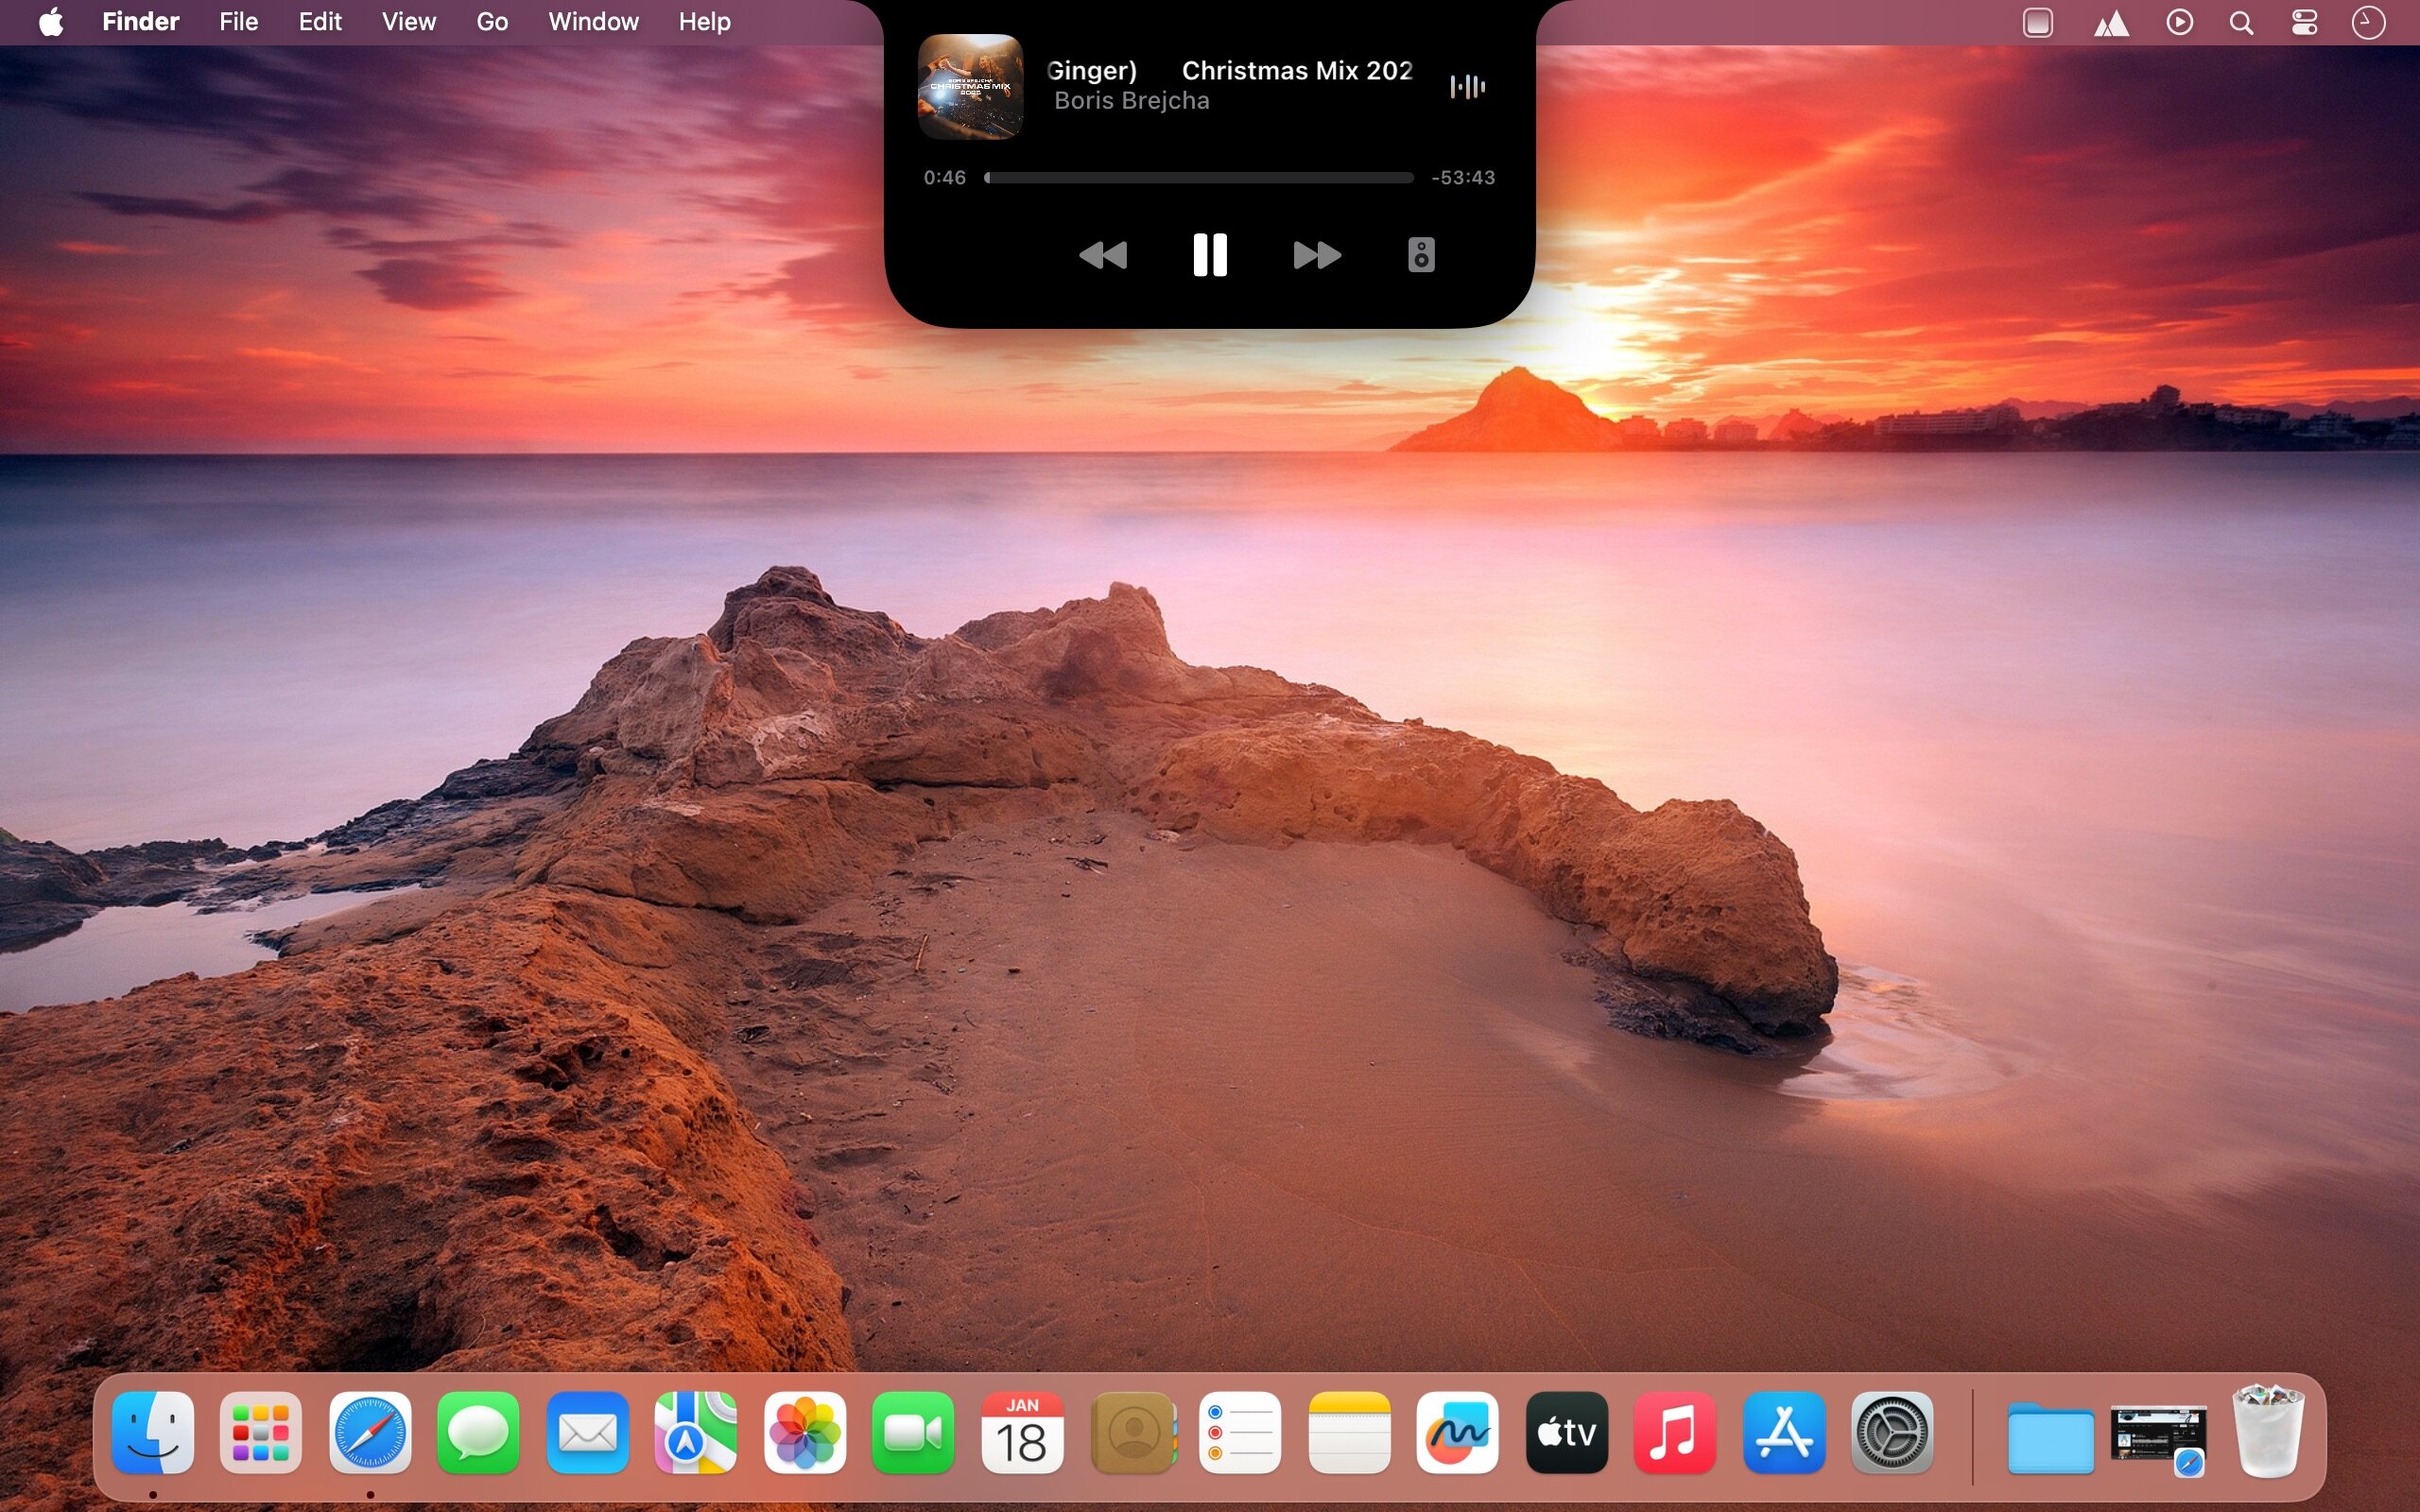Image resolution: width=2420 pixels, height=1512 pixels.
Task: Rewind to the previous track
Action: click(x=1103, y=255)
